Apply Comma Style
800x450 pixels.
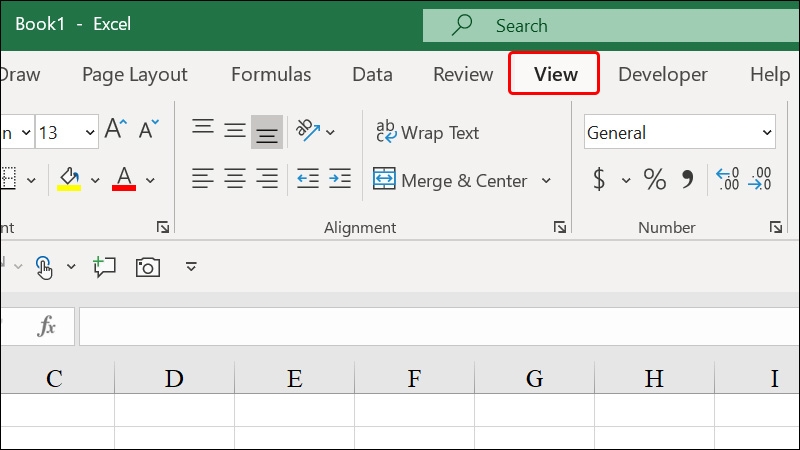tap(687, 179)
